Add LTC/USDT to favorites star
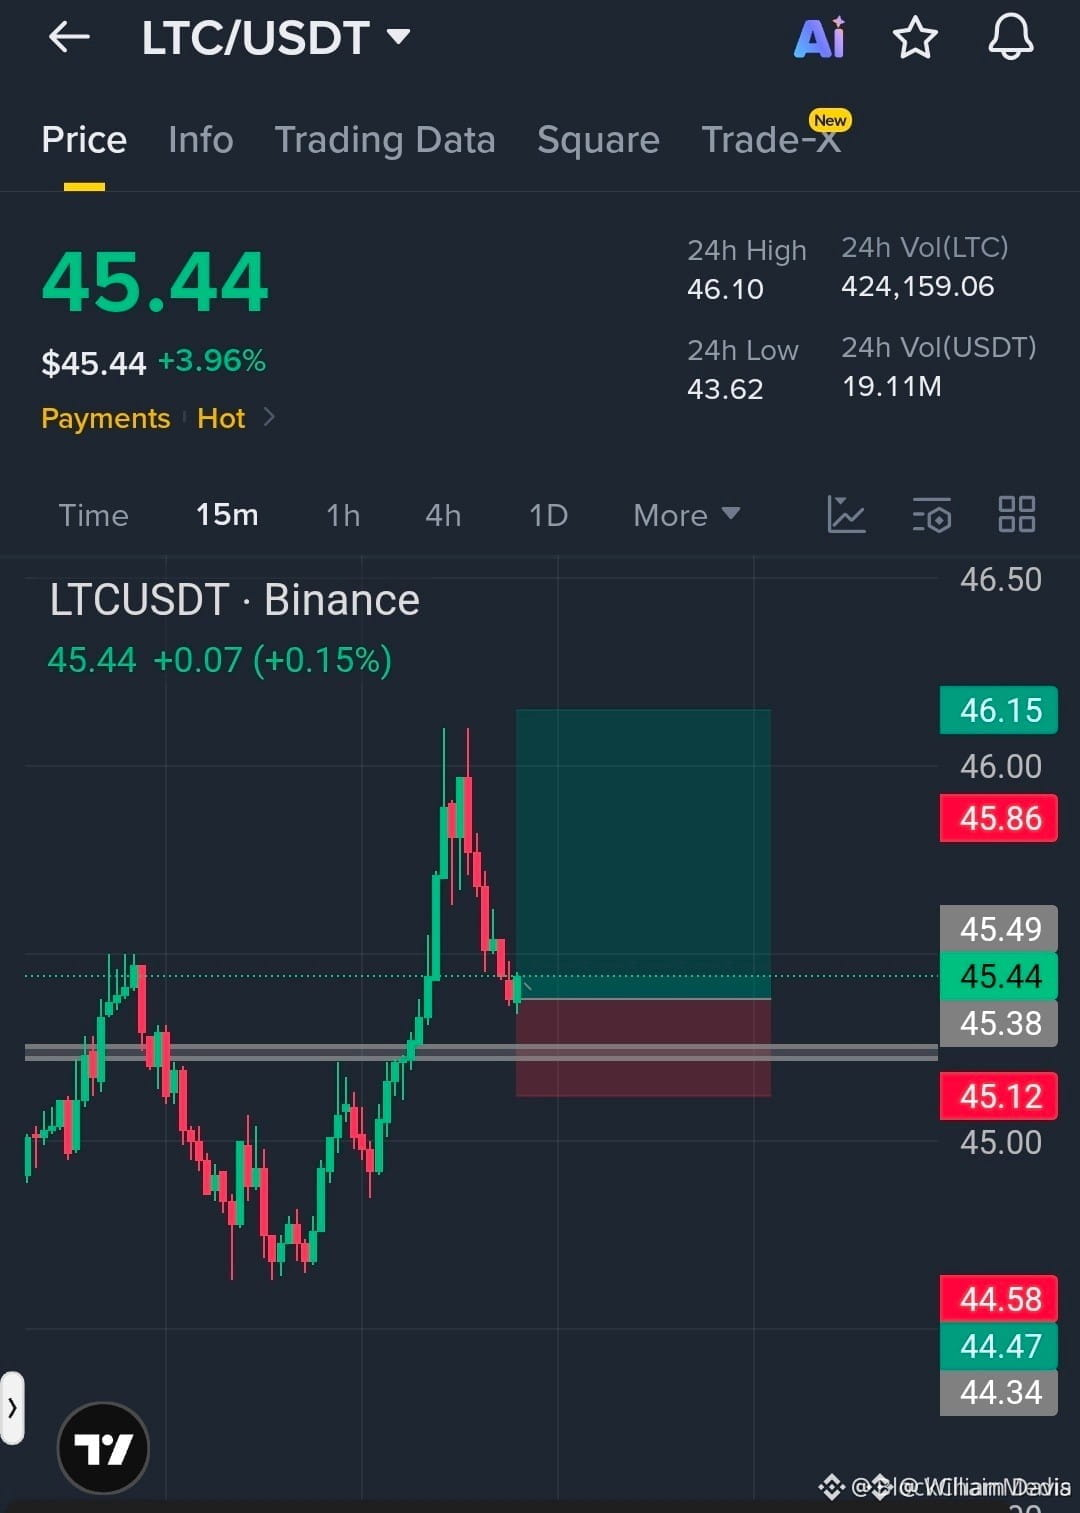Viewport: 1080px width, 1513px height. point(914,38)
